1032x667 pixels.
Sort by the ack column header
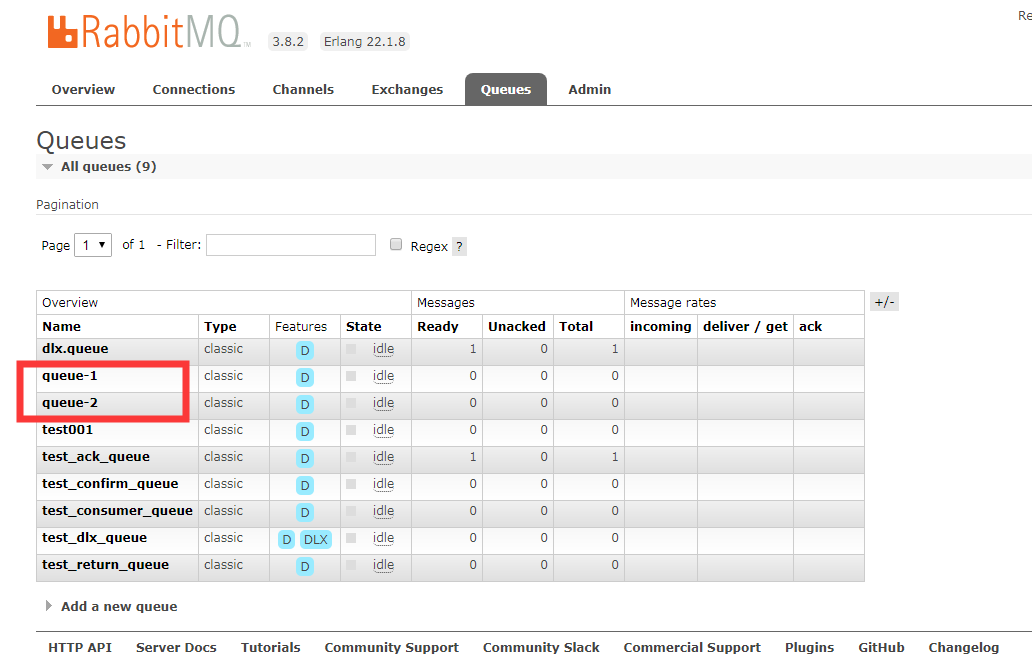[810, 327]
